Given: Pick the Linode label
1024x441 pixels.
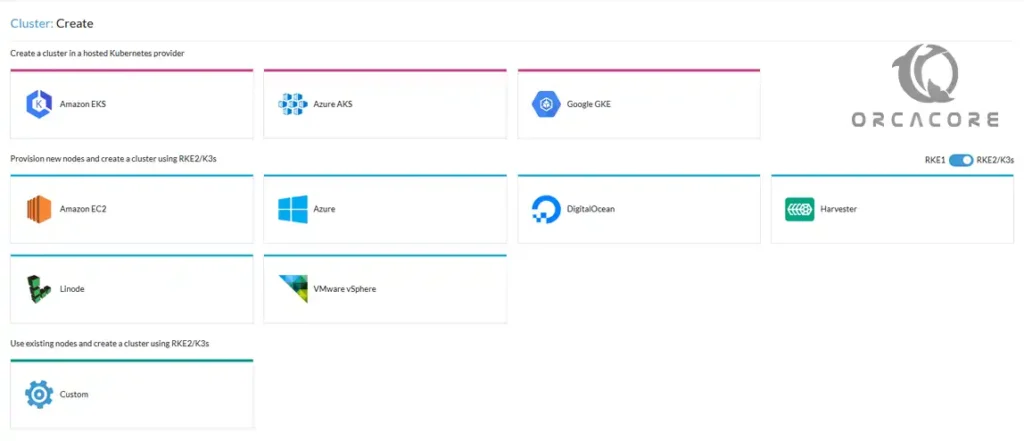Looking at the screenshot, I should pos(72,289).
